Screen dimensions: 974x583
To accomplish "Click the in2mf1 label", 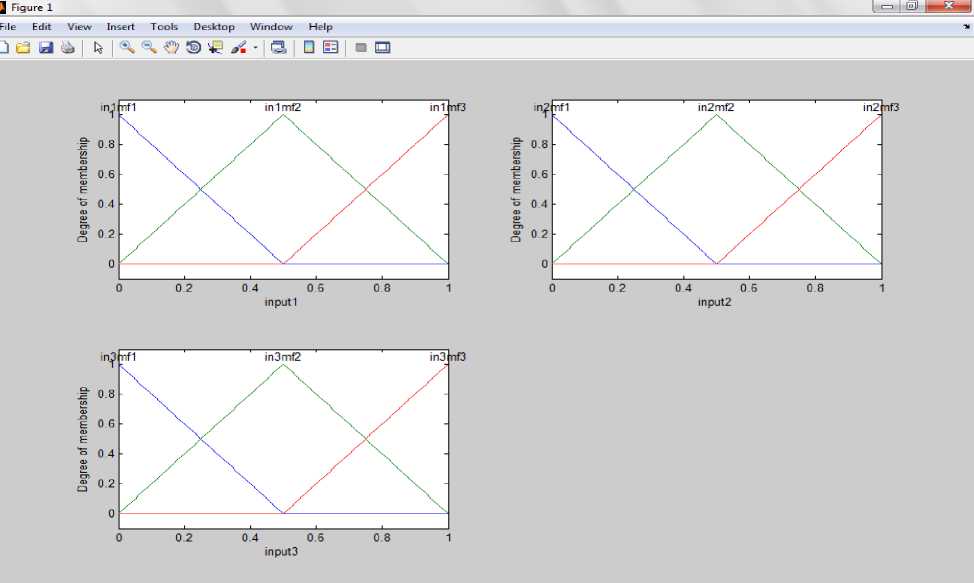I will coord(552,107).
